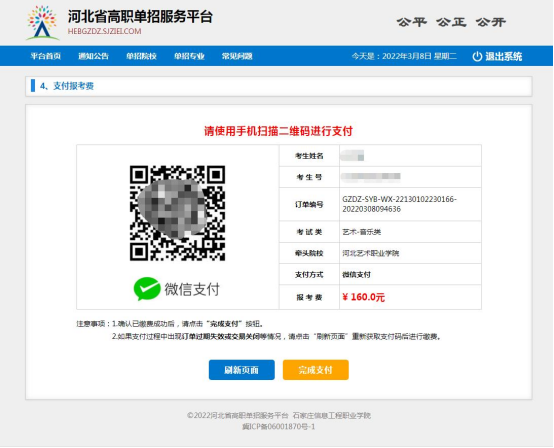Open the 通知公告 menu item
The height and width of the screenshot is (448, 554).
(93, 56)
